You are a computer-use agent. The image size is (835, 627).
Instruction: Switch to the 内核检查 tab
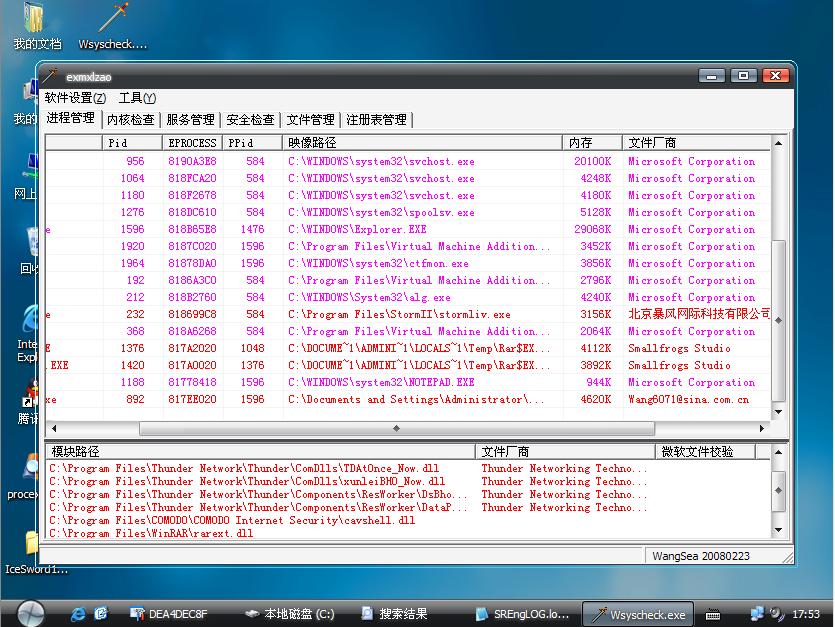click(131, 120)
